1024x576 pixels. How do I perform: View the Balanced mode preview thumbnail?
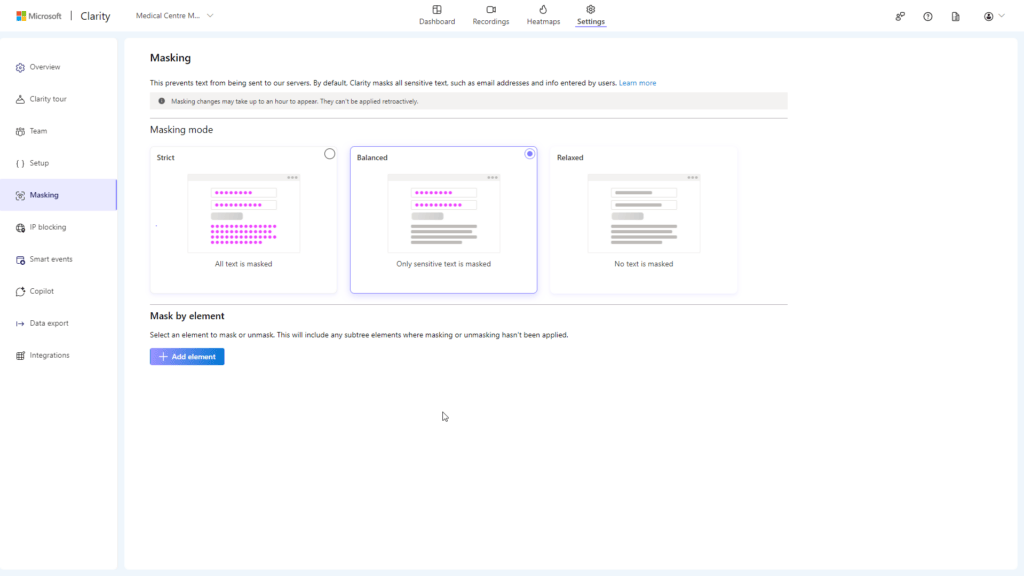pos(443,210)
